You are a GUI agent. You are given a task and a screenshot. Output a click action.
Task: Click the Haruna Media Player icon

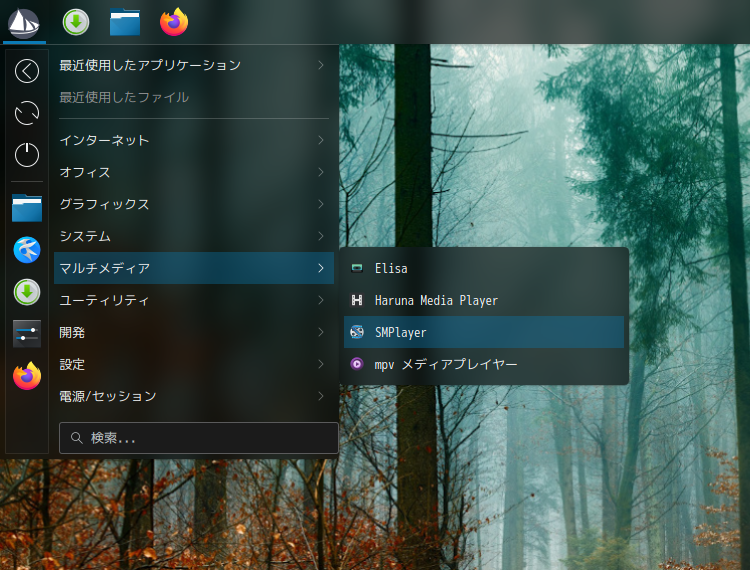(x=357, y=300)
